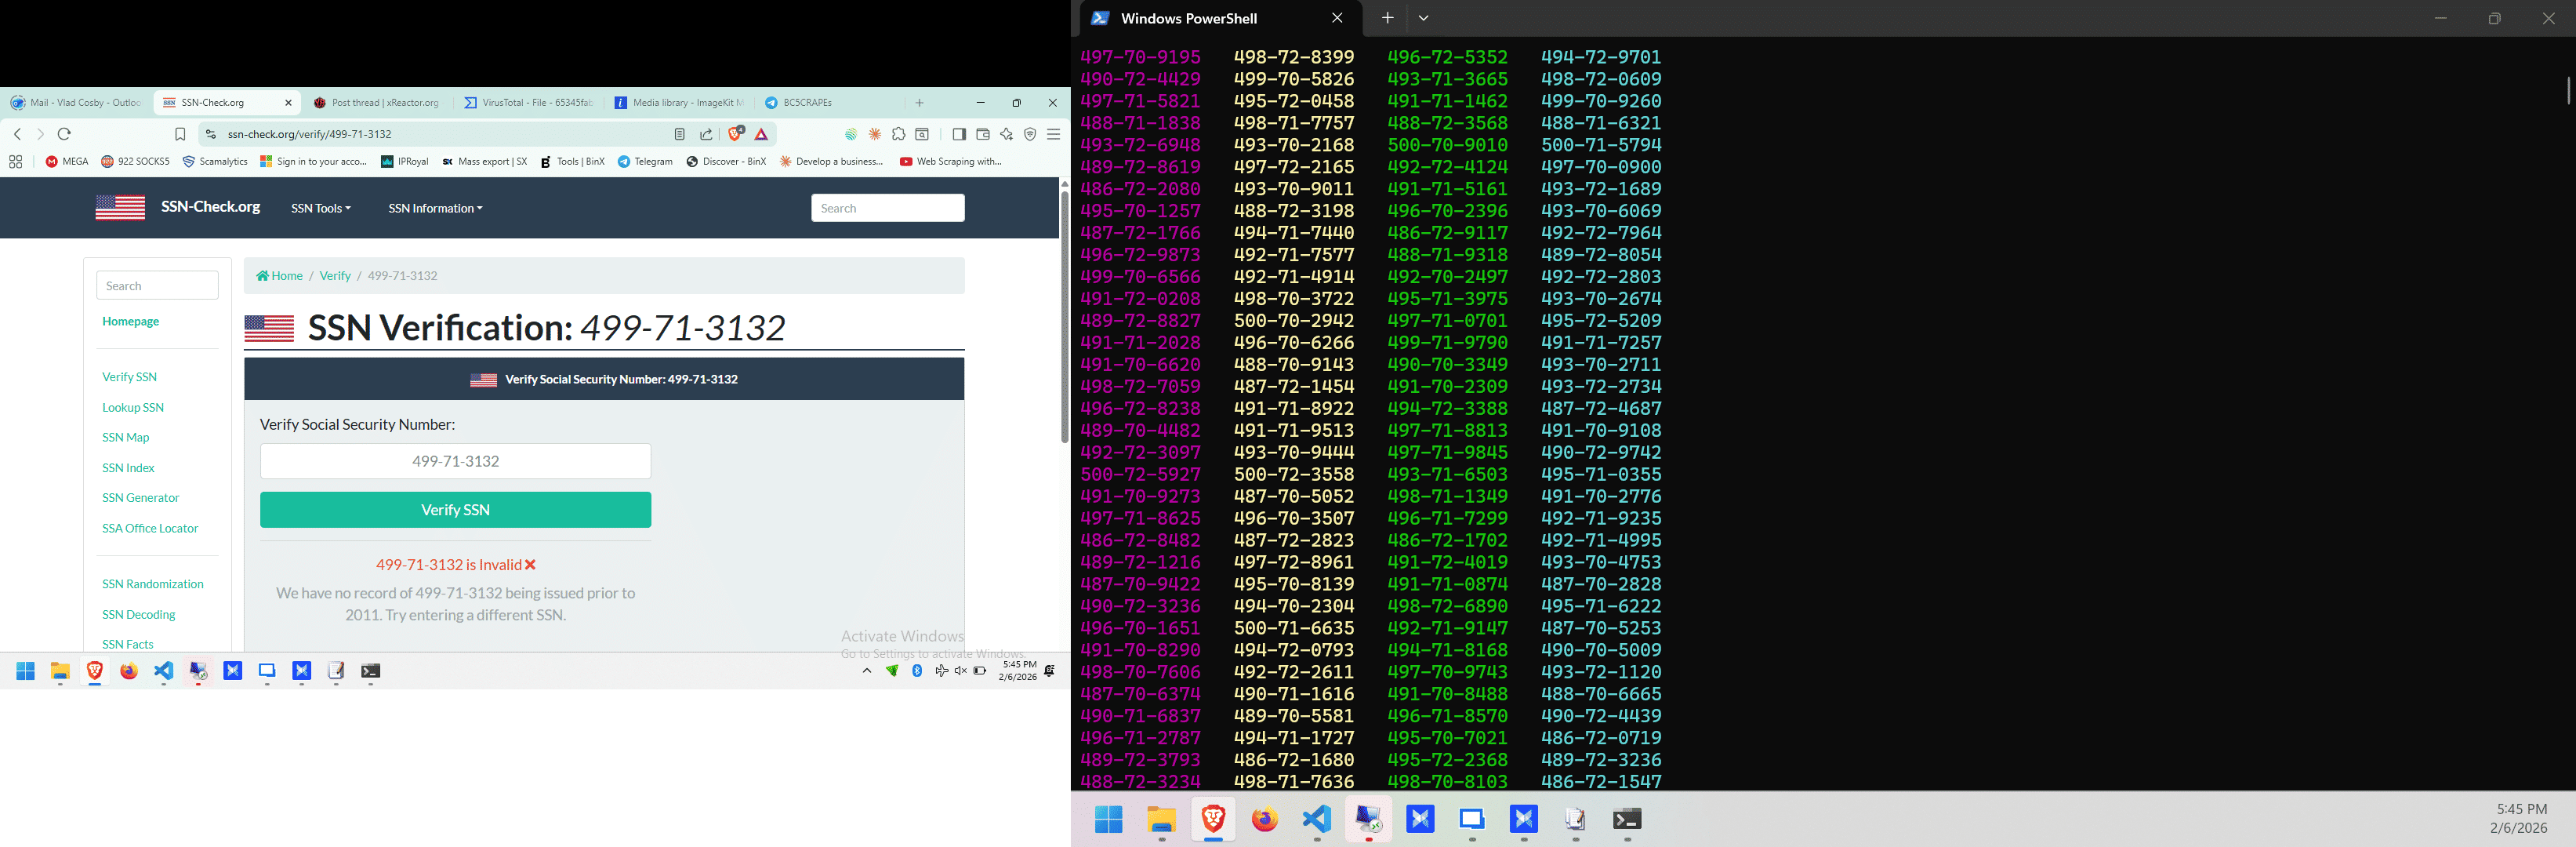Switch to the VirusTotal File tab

coord(528,102)
